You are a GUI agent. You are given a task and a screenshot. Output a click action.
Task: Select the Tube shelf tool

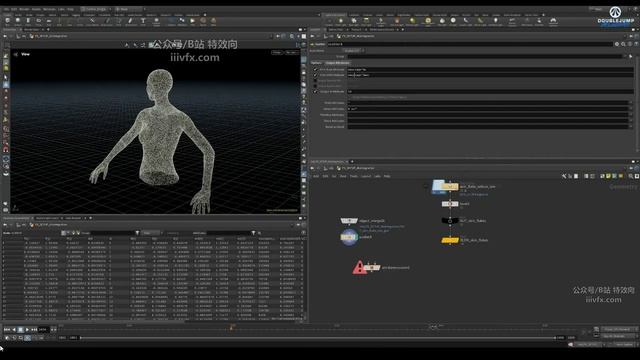pos(28,21)
